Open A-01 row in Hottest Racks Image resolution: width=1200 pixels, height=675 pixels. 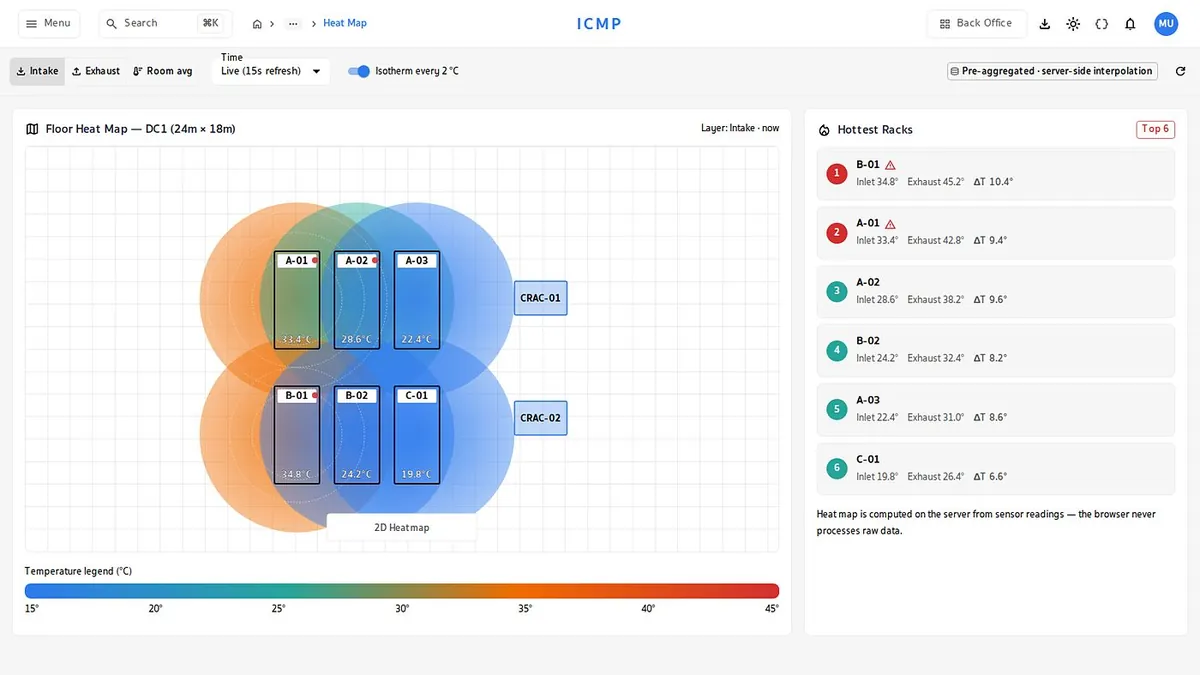point(995,232)
